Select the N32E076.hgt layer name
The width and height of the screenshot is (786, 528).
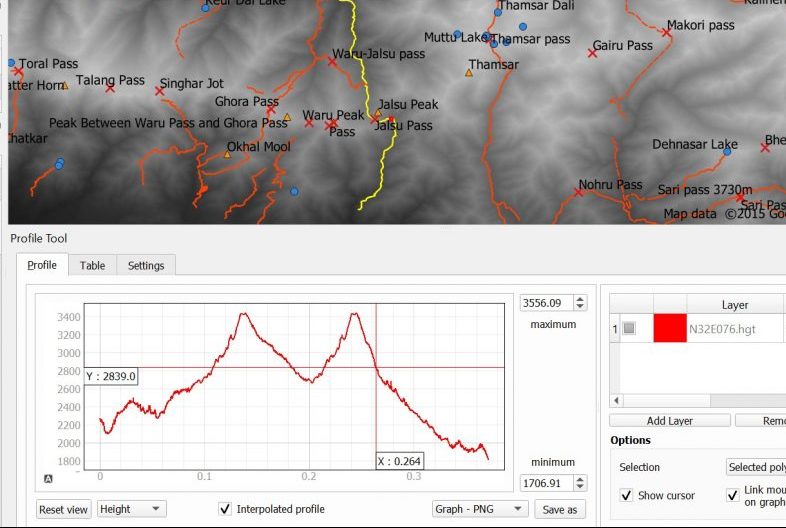[x=722, y=329]
